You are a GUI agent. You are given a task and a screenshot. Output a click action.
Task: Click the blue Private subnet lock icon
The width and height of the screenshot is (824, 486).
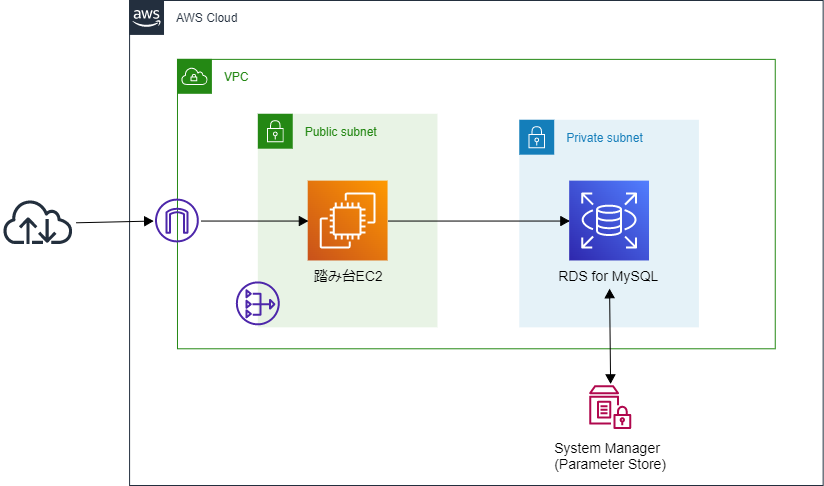pos(536,137)
